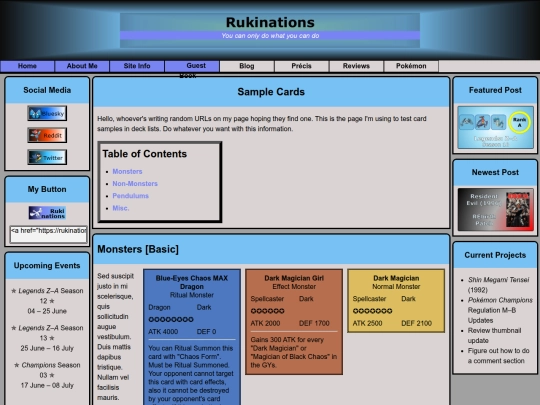Click the Shin Megami Tensei (1992) project item
The height and width of the screenshot is (405, 540).
[498, 285]
